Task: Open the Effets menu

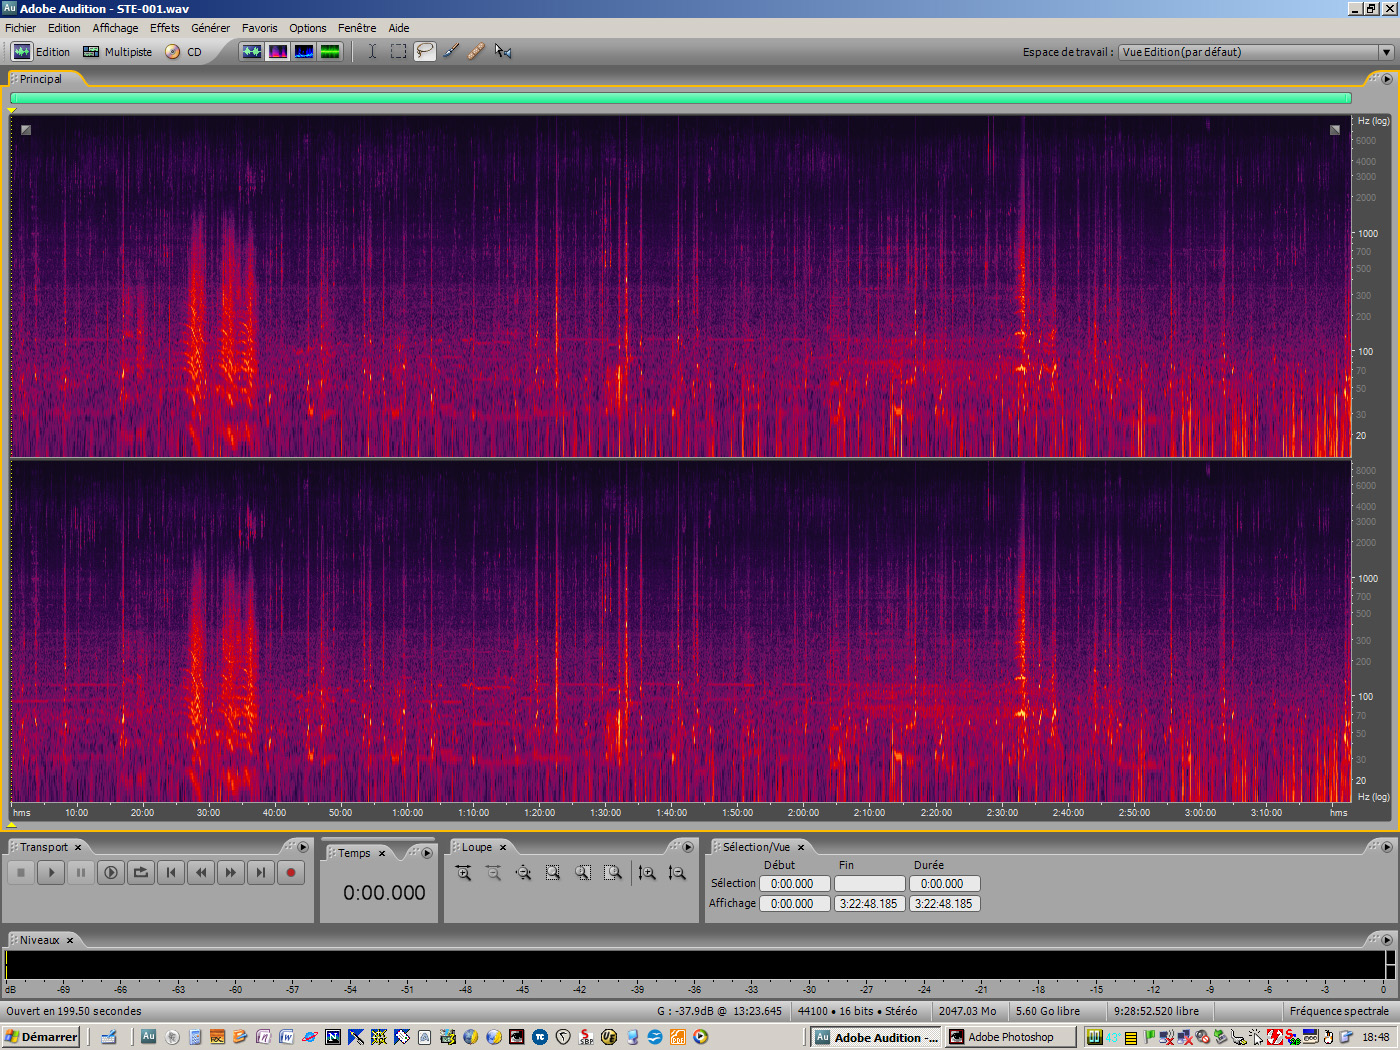Action: tap(164, 27)
